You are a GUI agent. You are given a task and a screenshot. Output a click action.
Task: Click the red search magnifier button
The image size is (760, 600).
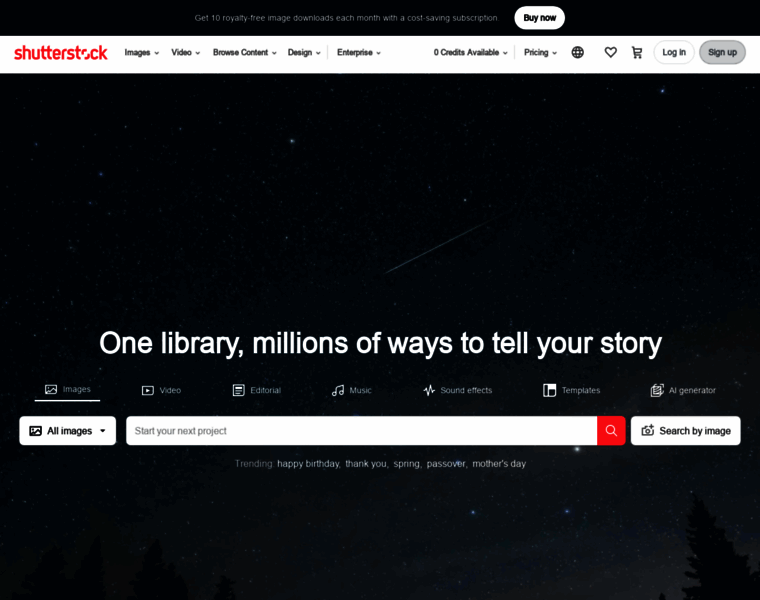tap(611, 430)
